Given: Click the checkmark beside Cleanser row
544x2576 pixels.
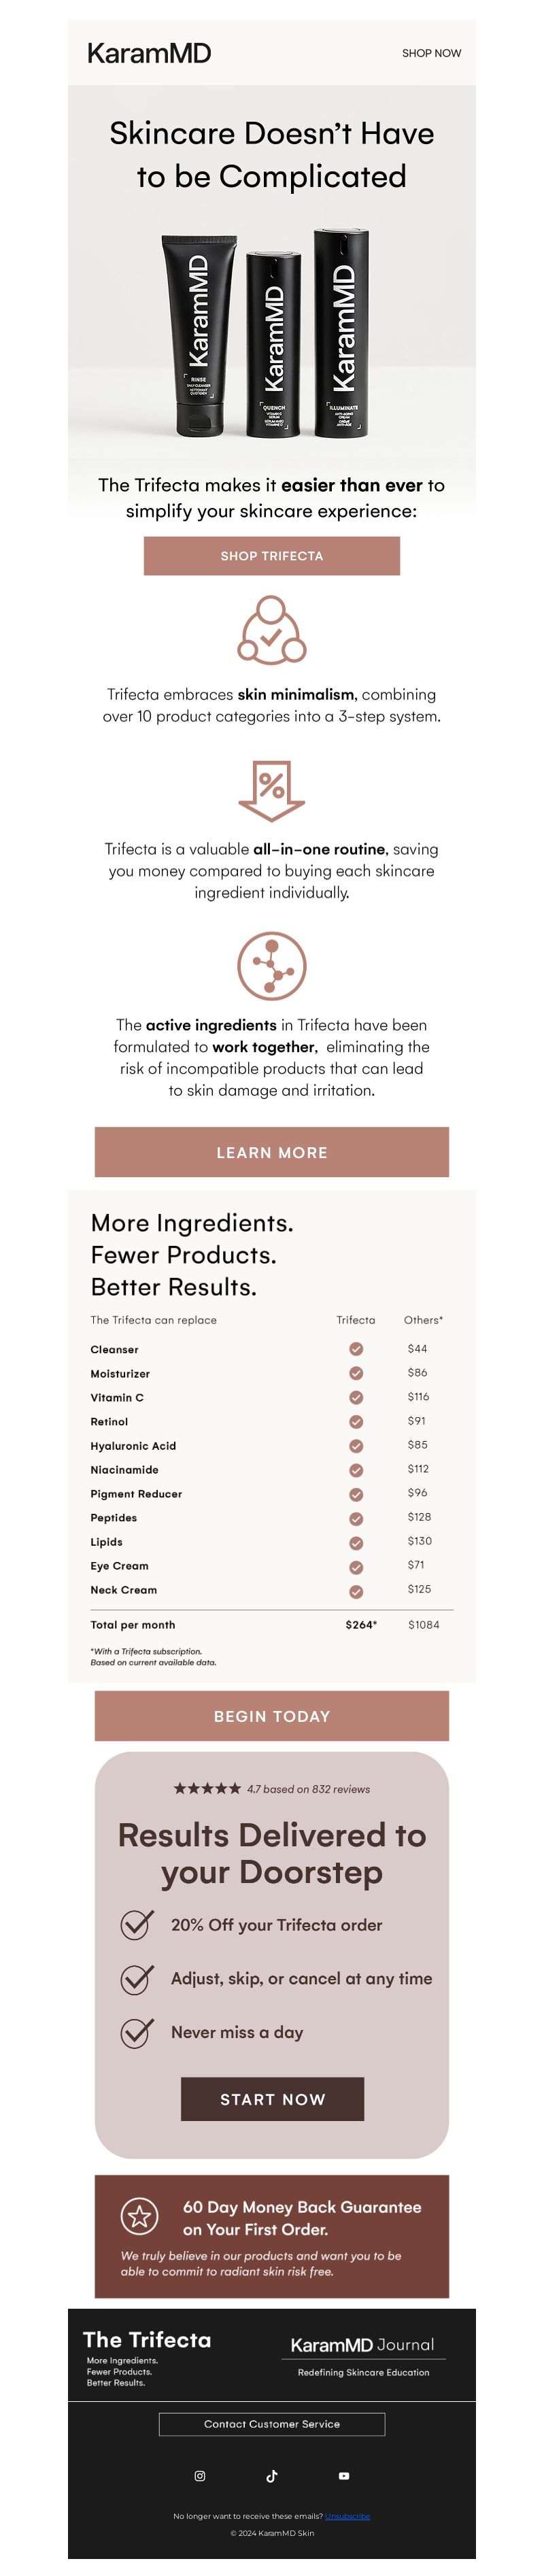Looking at the screenshot, I should coord(356,1349).
